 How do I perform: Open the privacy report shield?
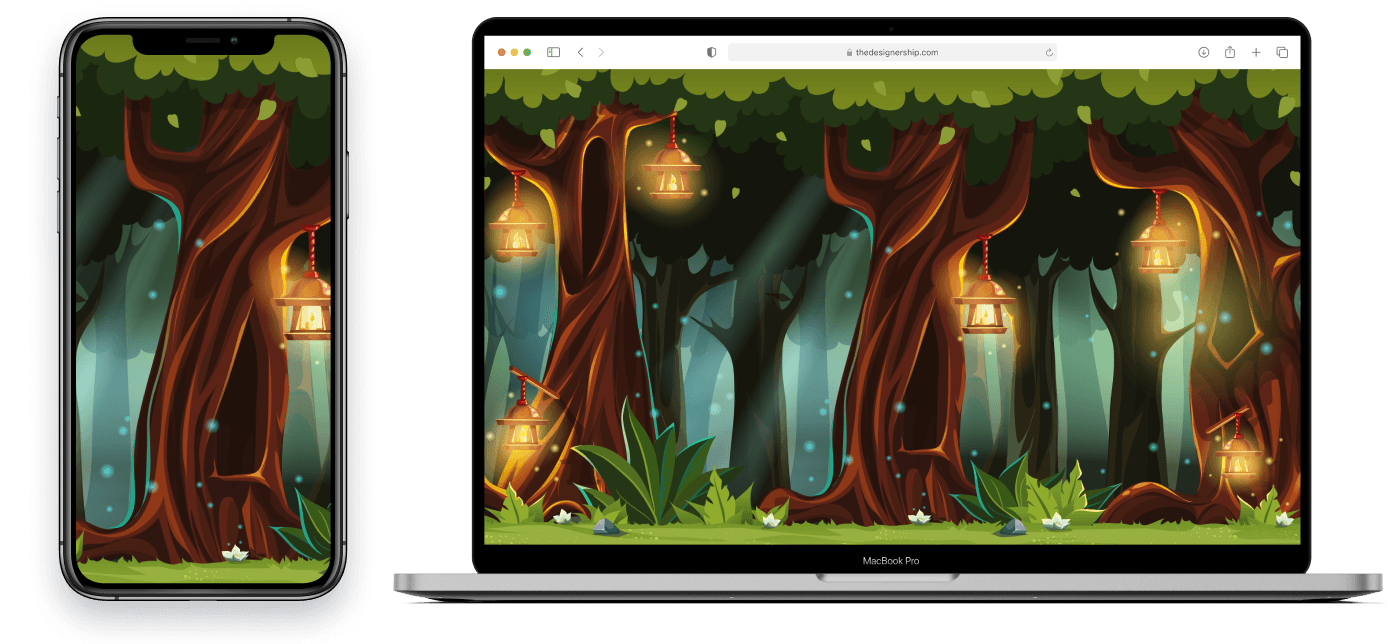pos(711,52)
